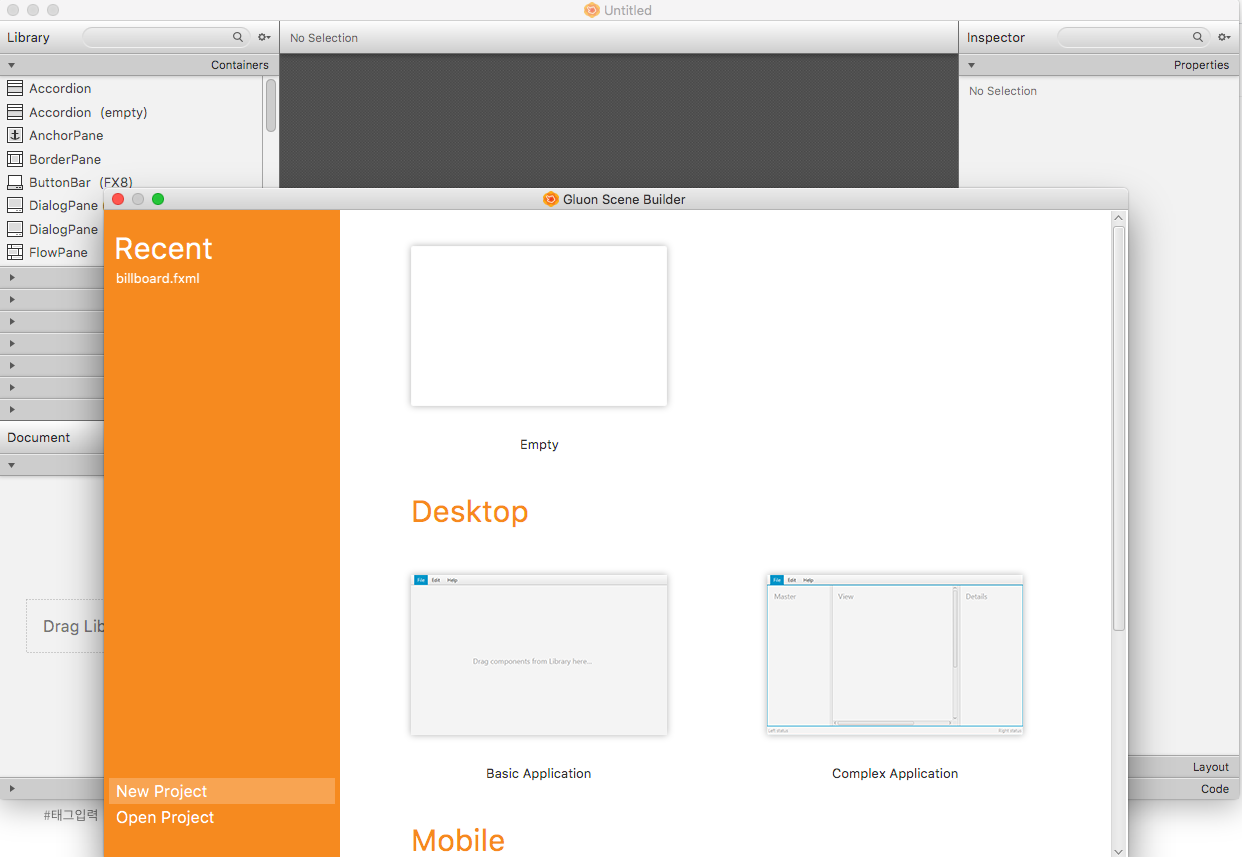Click the welcome dialog vertical scrollbar thumb
1242x857 pixels.
tap(1119, 428)
